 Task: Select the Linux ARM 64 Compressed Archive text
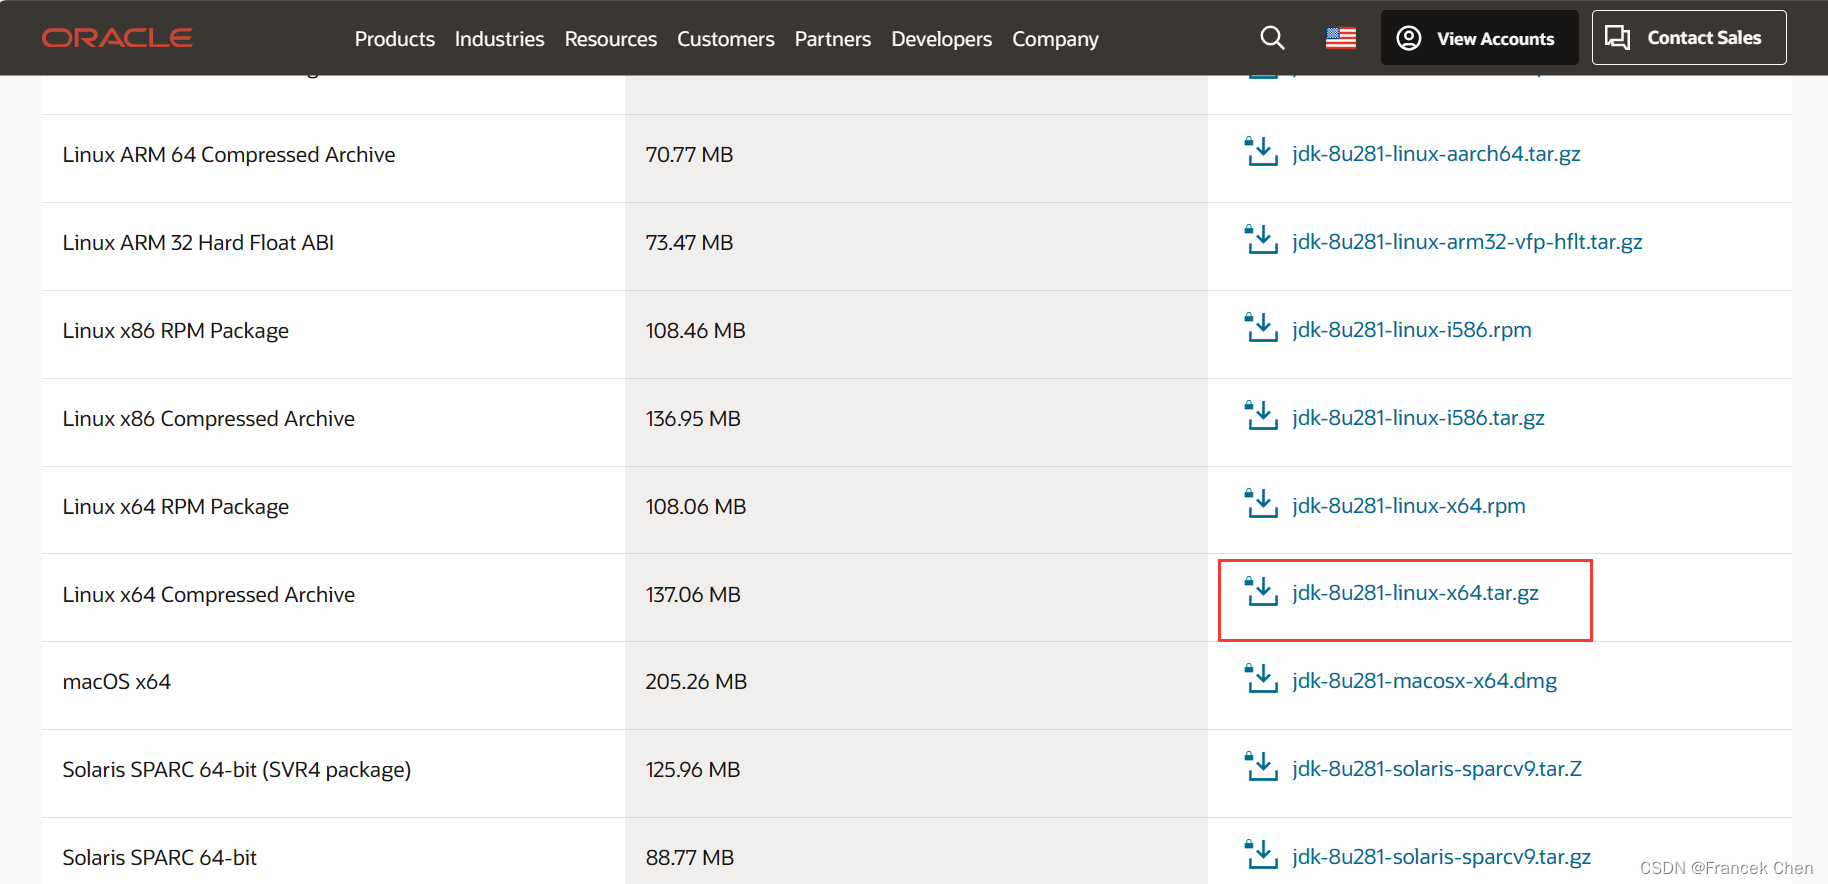click(229, 155)
